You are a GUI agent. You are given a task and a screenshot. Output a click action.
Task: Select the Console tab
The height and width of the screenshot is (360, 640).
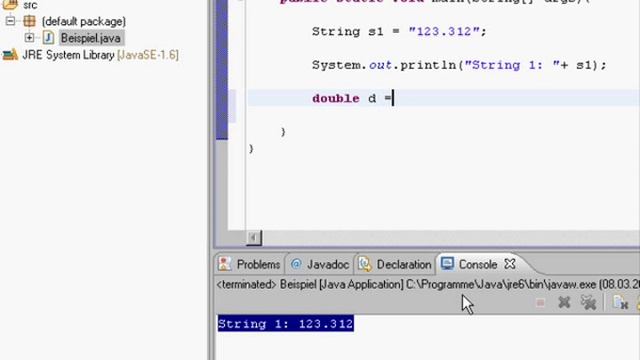[478, 264]
